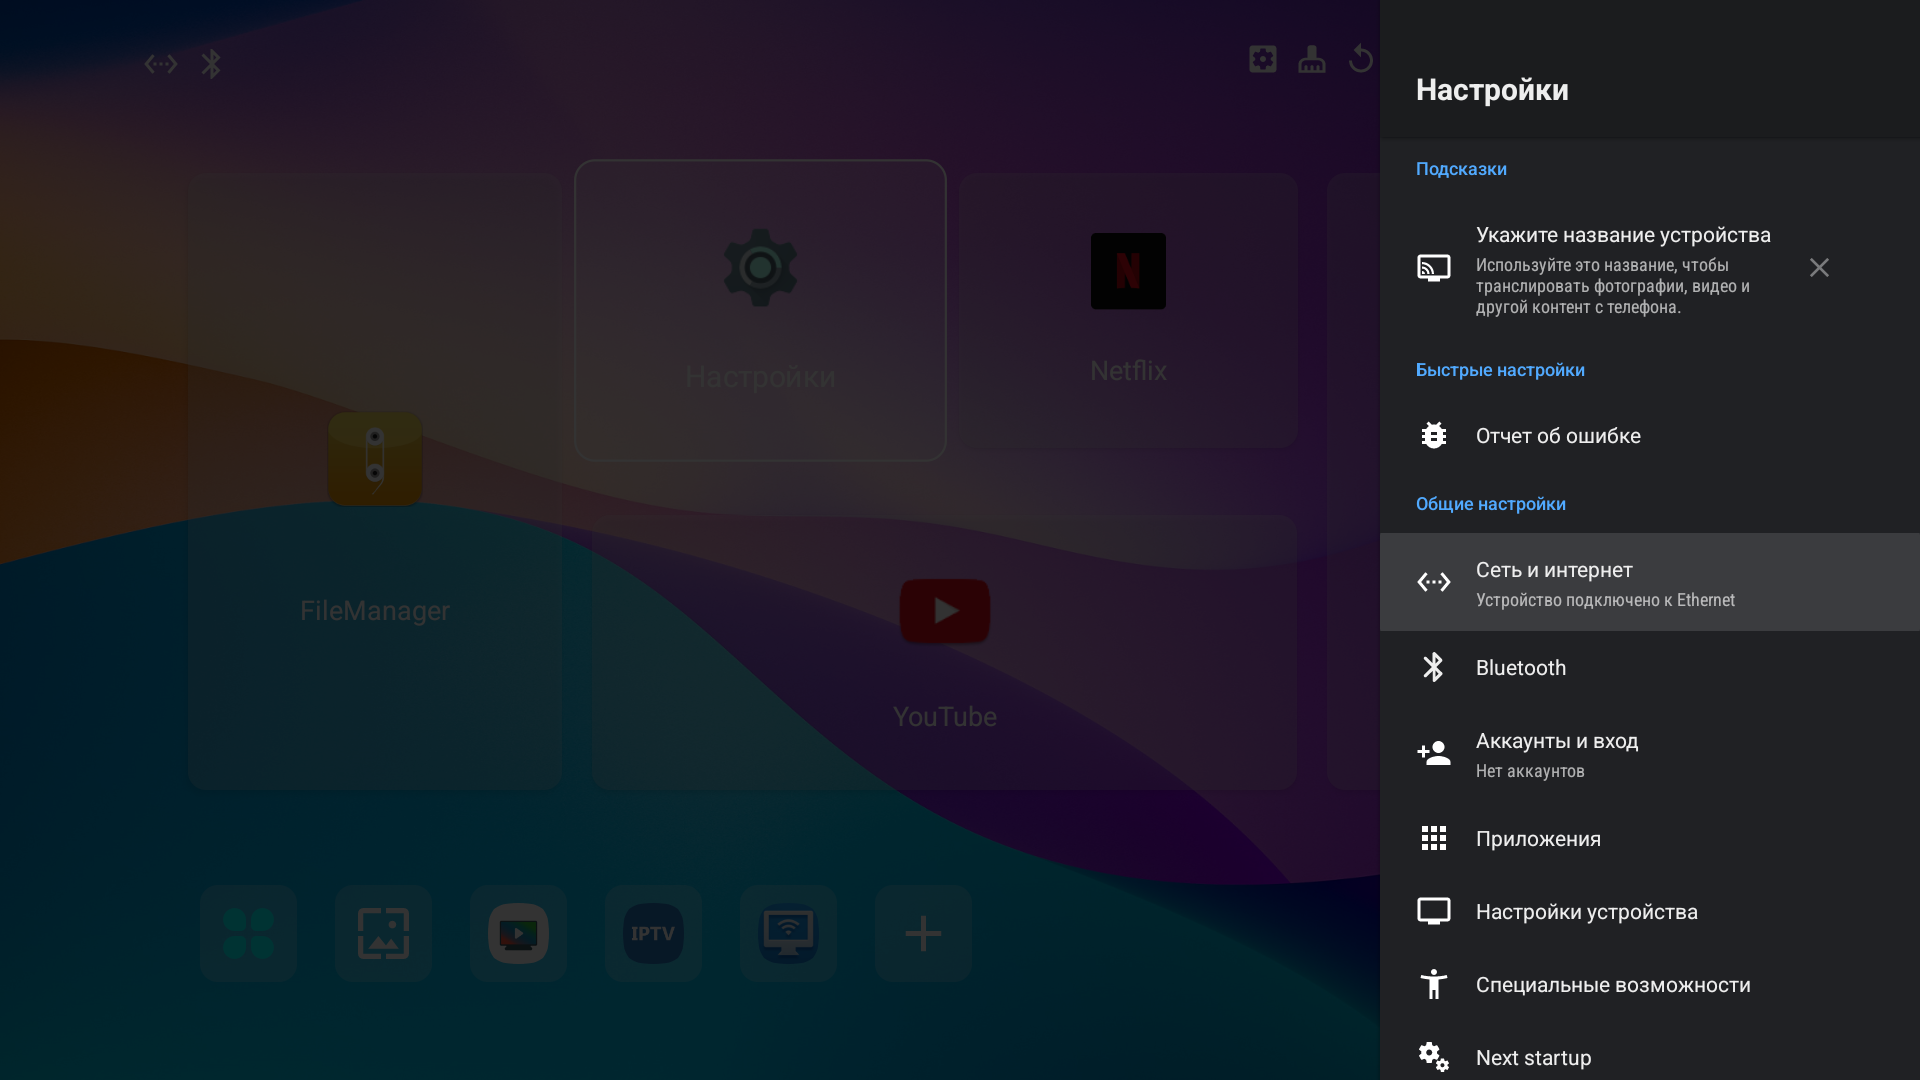Screen dimensions: 1920x1080
Task: Open the screen mirroring app icon
Action: point(788,933)
